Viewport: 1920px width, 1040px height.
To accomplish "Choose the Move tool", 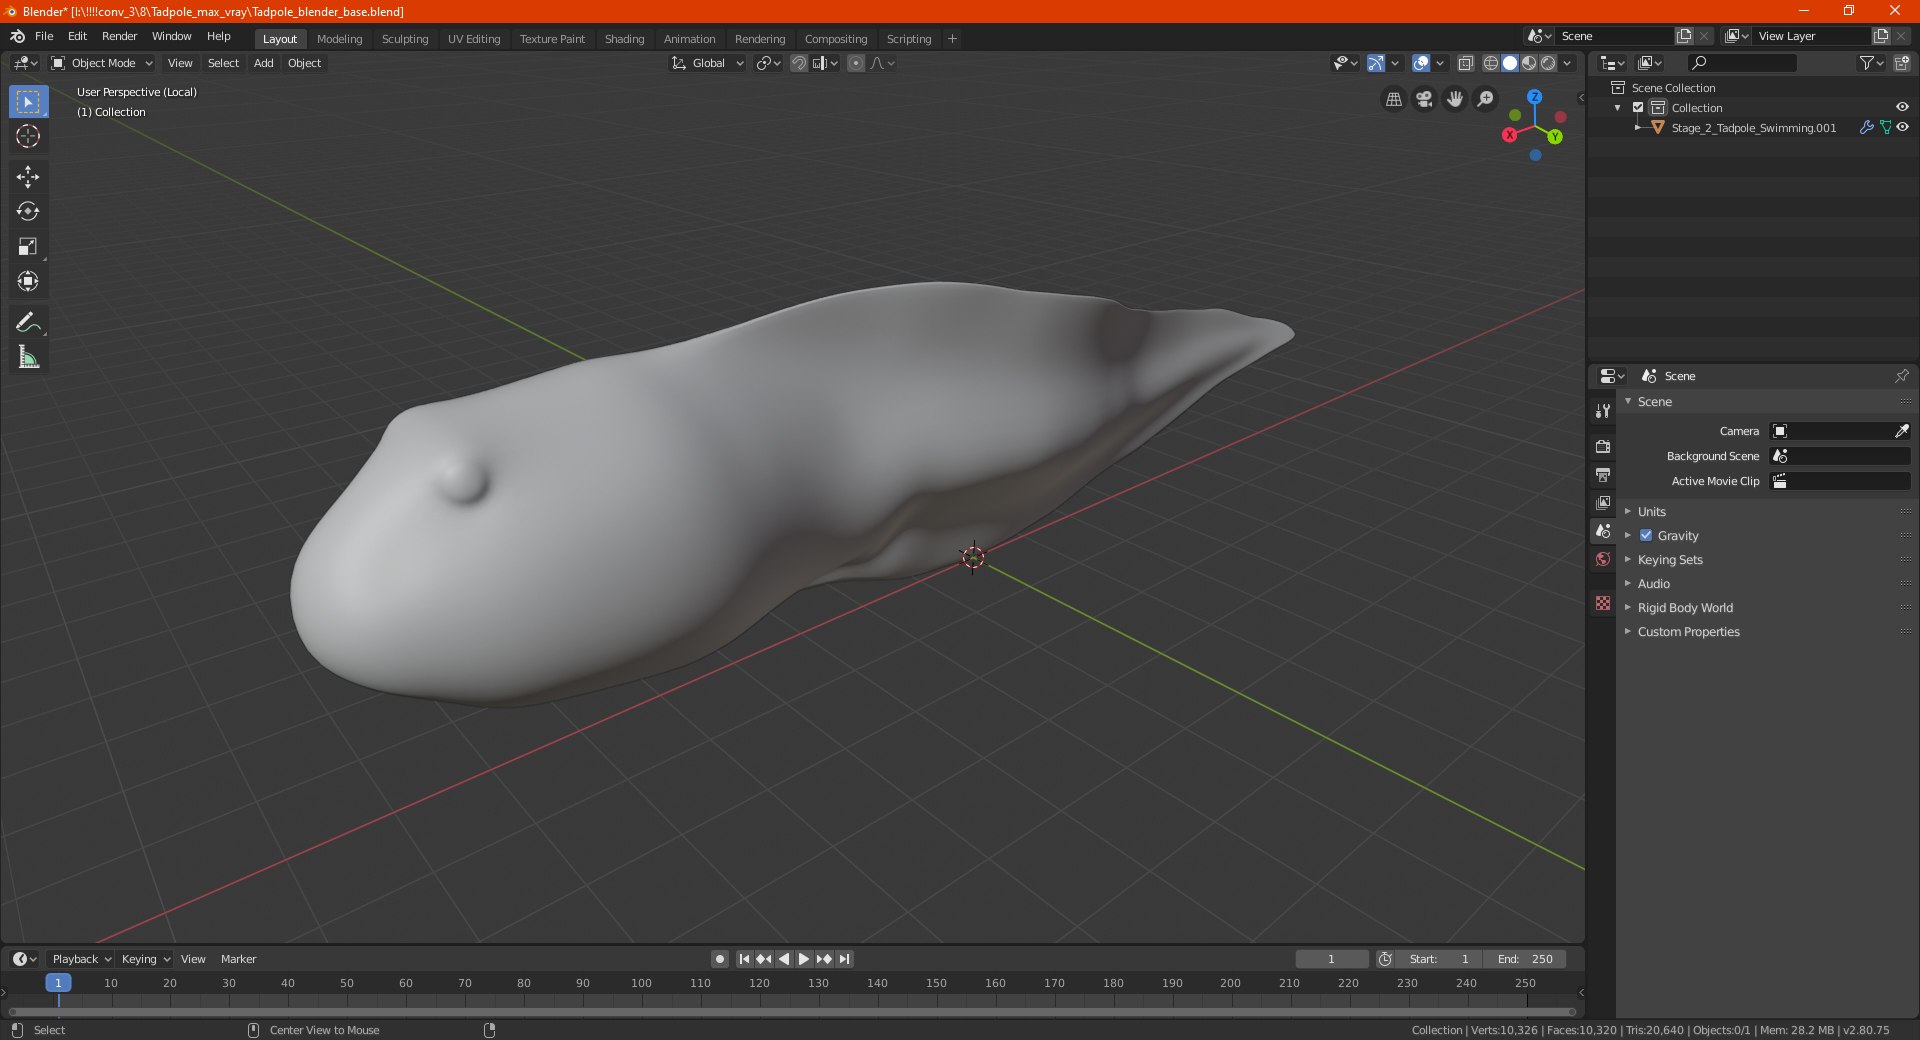I will click(x=28, y=177).
